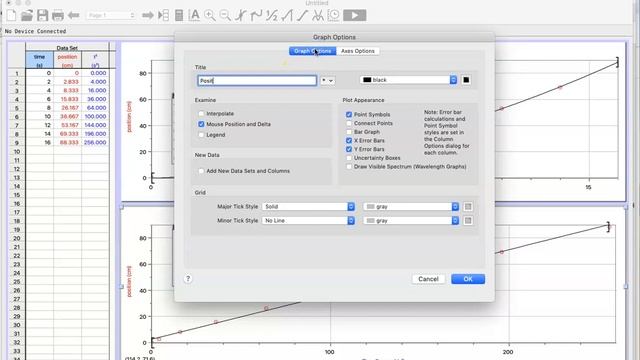Open the Data Browser toolbar icon
This screenshot has width=640, height=360.
pyautogui.click(x=163, y=16)
